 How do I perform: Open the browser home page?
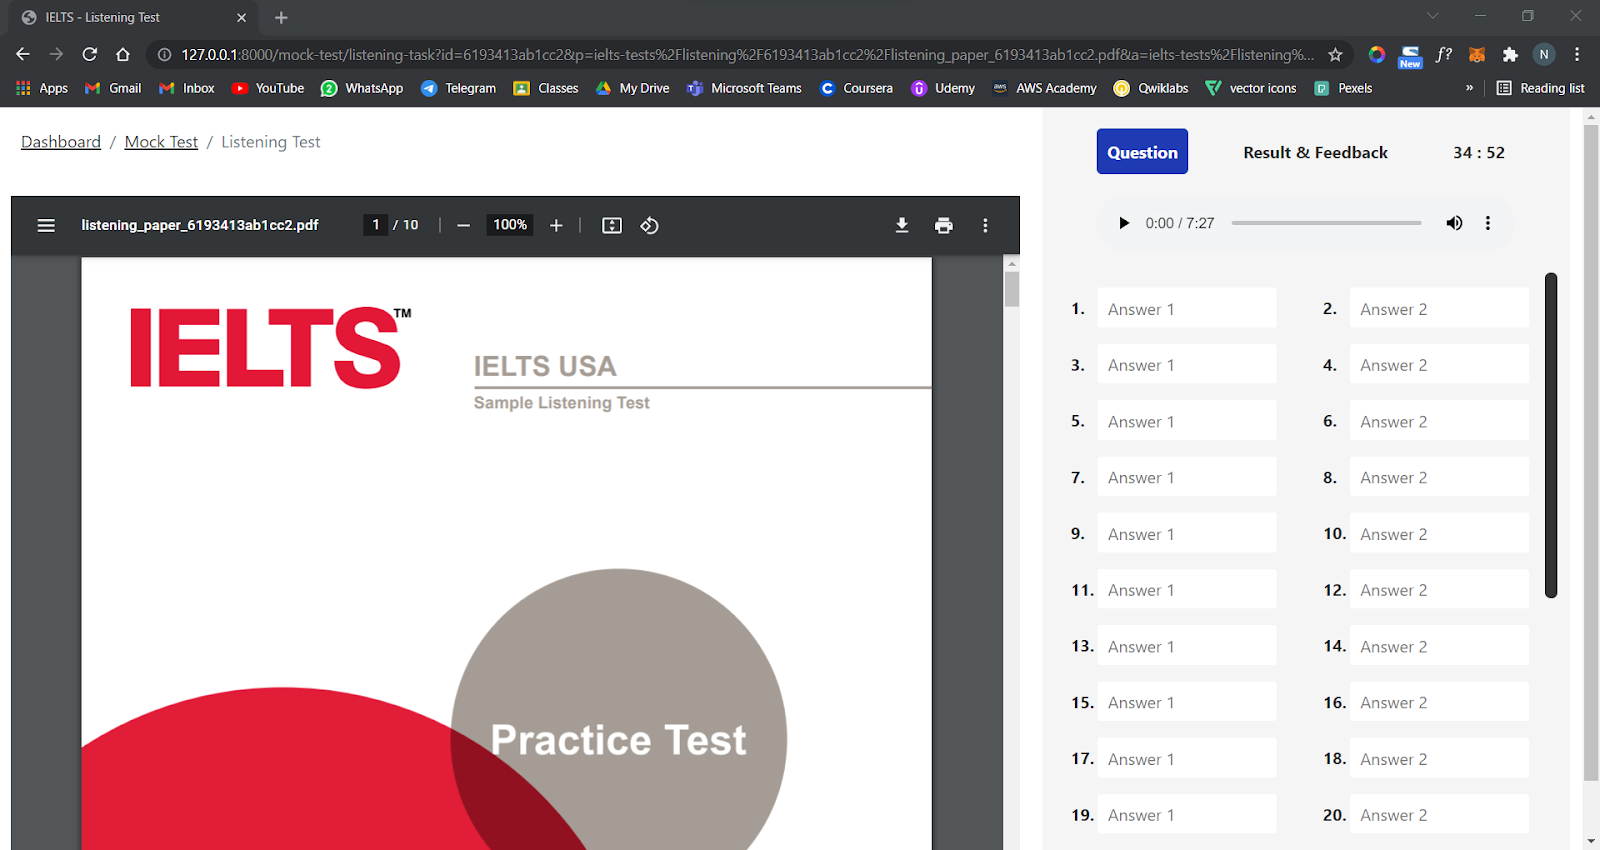123,54
